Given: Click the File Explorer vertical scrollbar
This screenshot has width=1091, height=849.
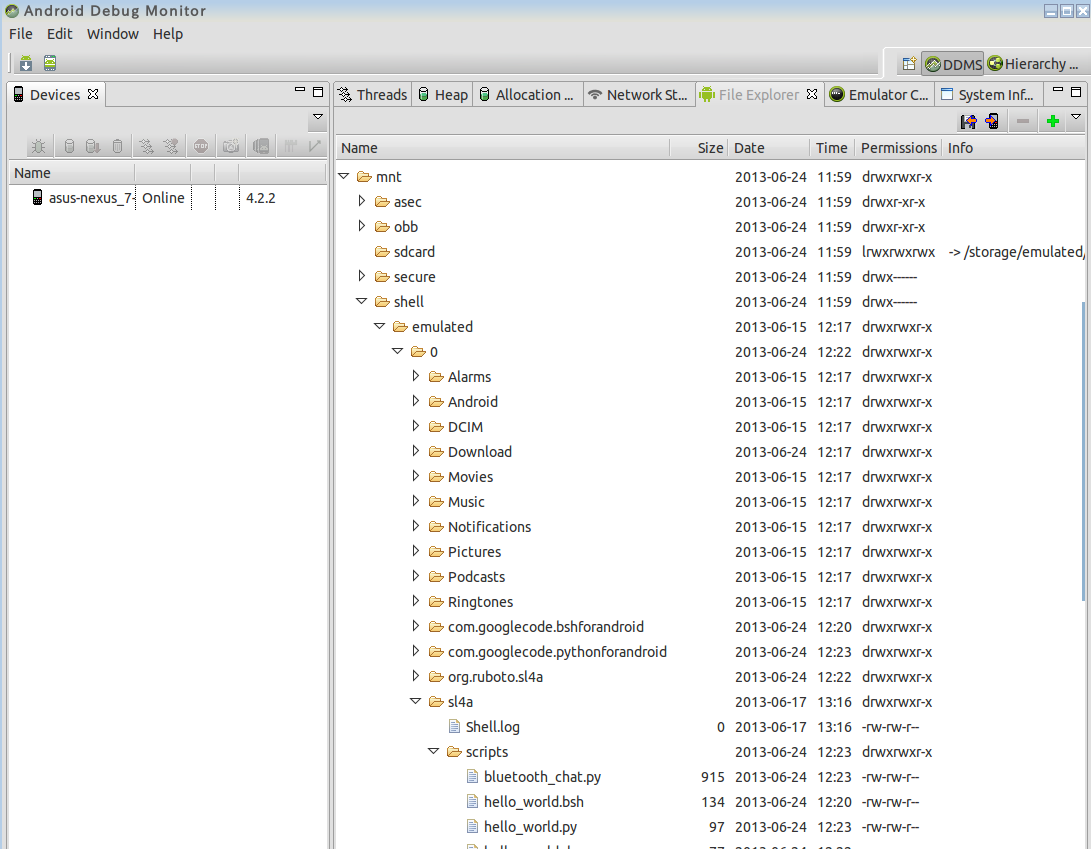Looking at the screenshot, I should pyautogui.click(x=1083, y=451).
